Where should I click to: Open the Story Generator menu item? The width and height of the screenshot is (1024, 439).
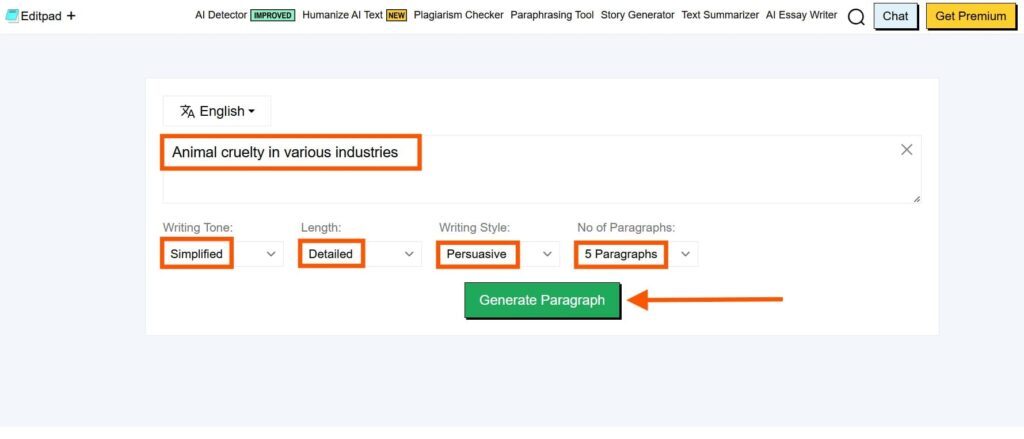pyautogui.click(x=637, y=15)
